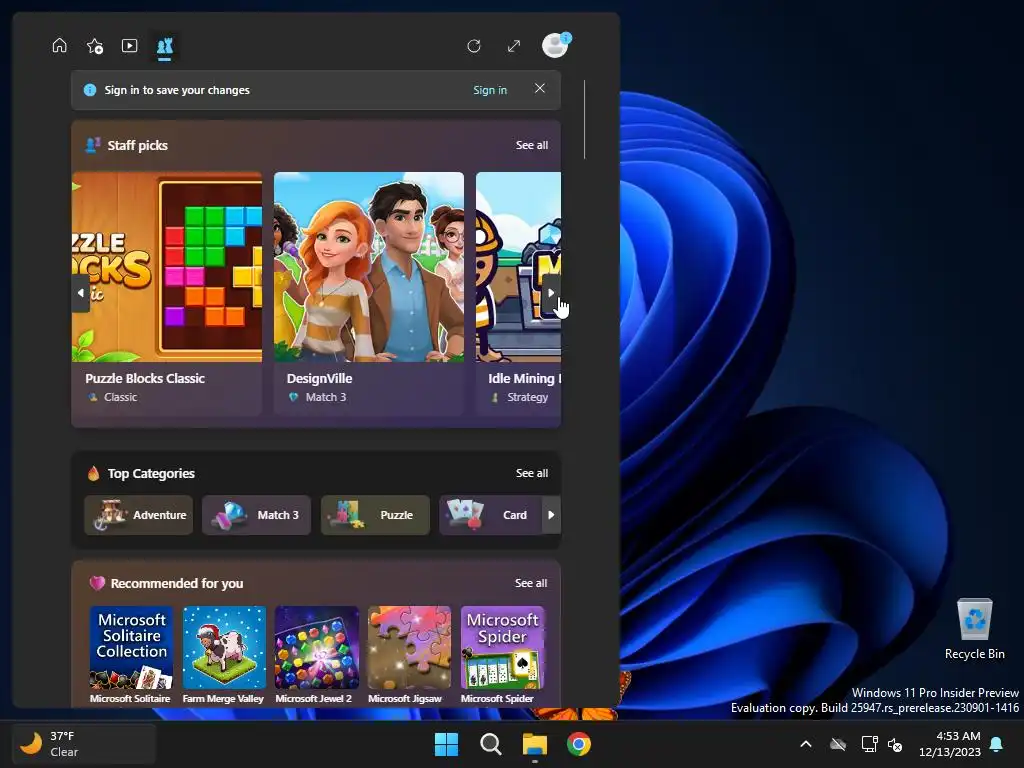
Task: Show hidden system tray icons
Action: pyautogui.click(x=806, y=744)
